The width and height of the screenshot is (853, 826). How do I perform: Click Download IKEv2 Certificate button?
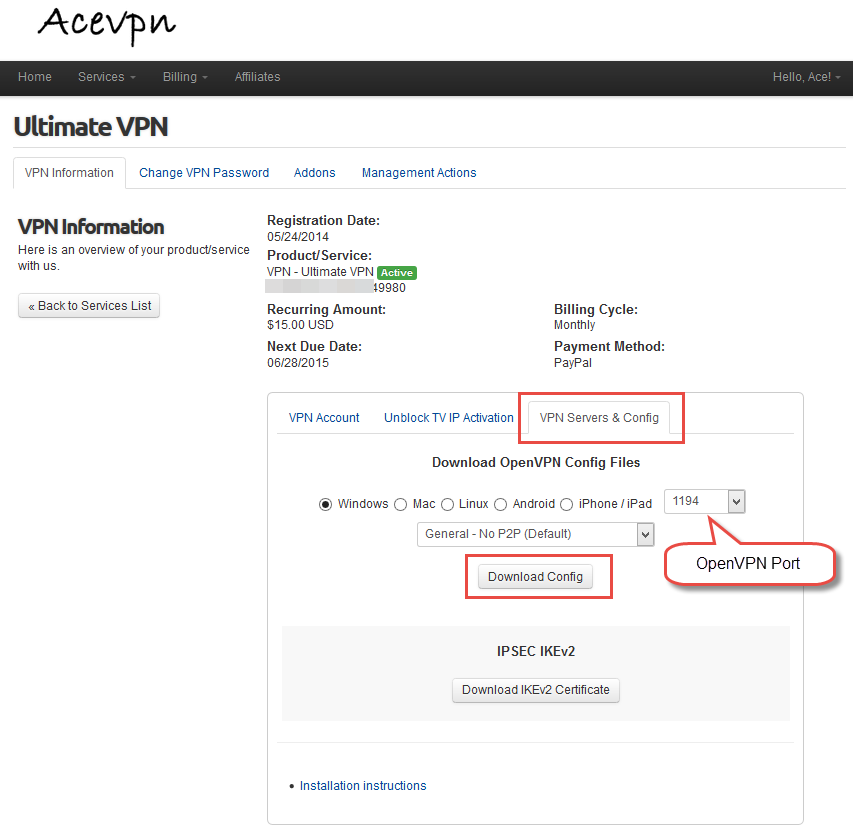(536, 690)
